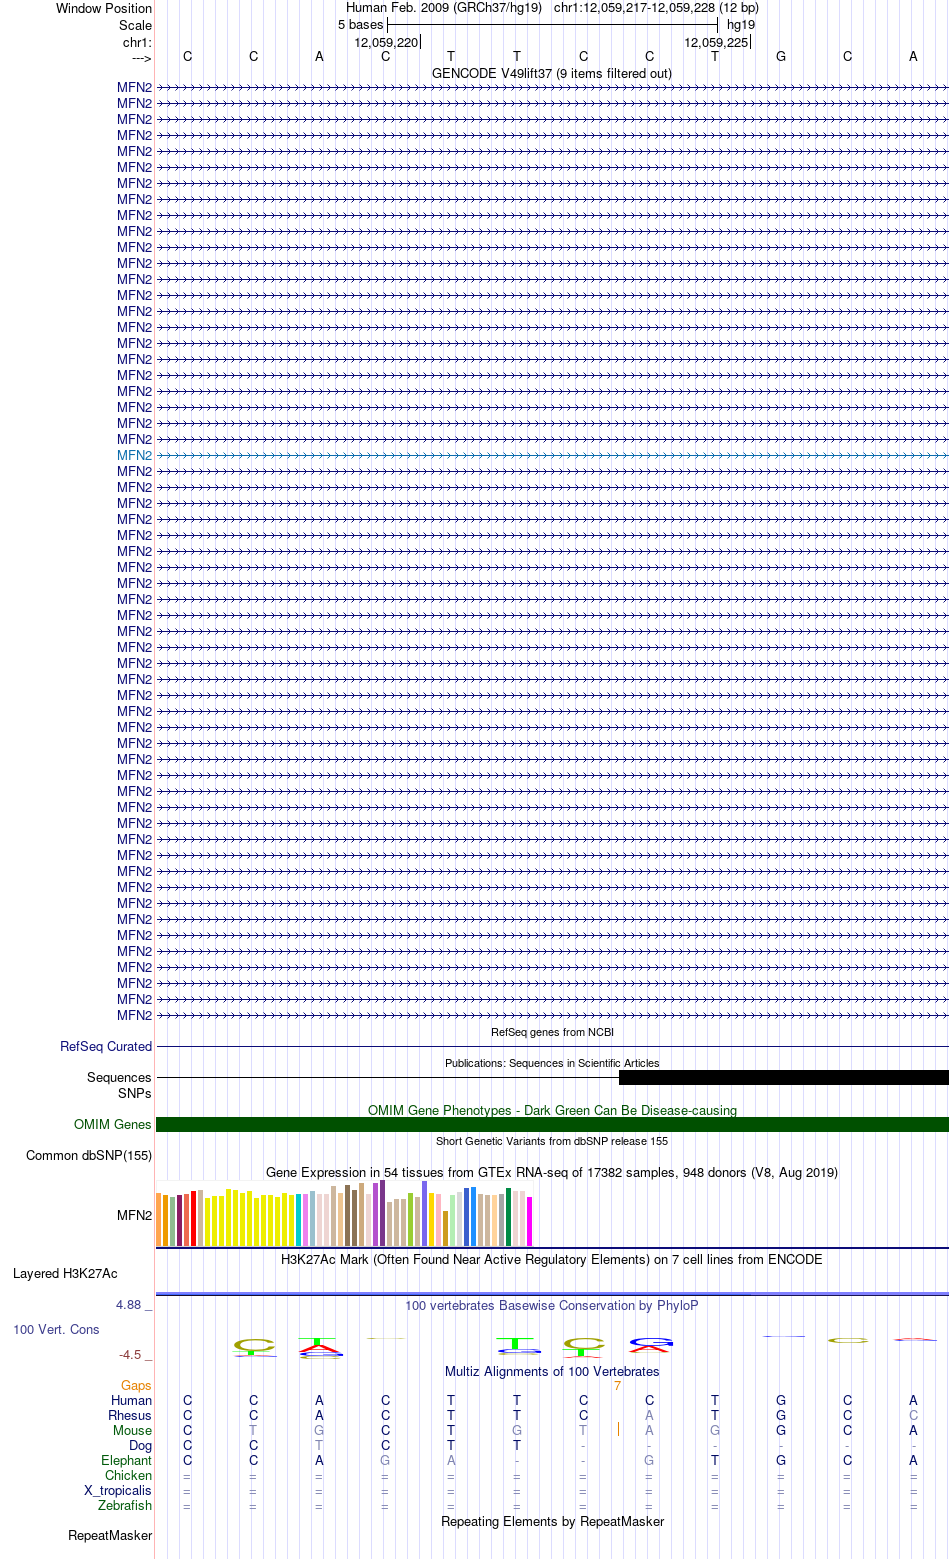Click the 5 bases scale bar label
The width and height of the screenshot is (950, 1559).
360,24
